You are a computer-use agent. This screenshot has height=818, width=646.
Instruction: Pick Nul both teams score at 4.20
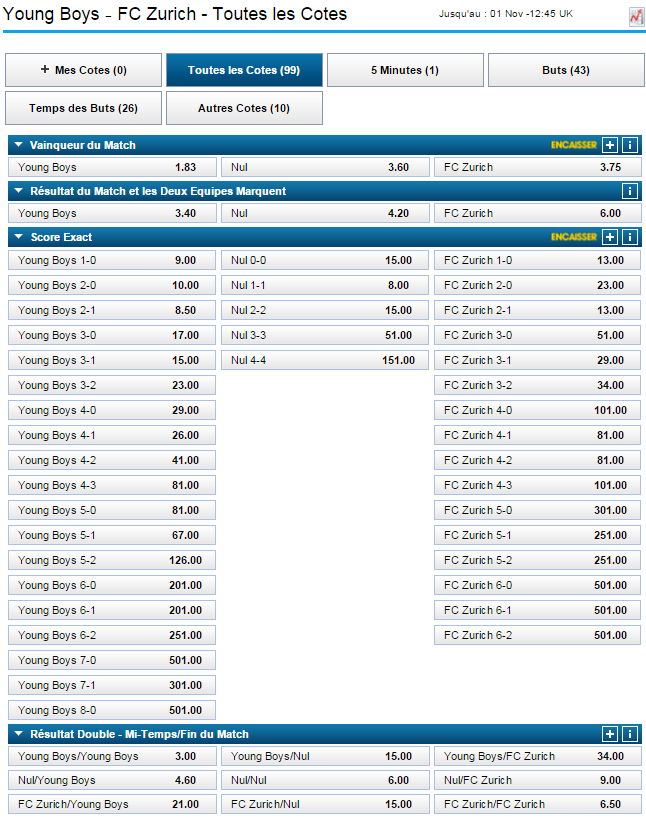[x=325, y=213]
